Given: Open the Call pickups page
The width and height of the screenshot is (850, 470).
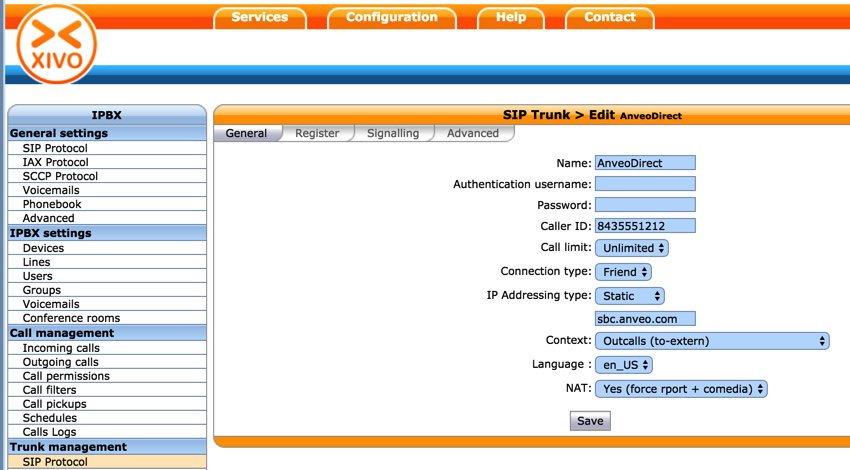Looking at the screenshot, I should click(107, 404).
